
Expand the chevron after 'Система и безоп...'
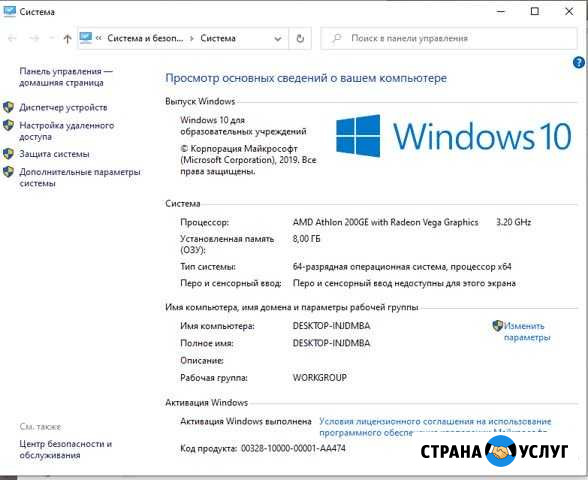pos(192,38)
